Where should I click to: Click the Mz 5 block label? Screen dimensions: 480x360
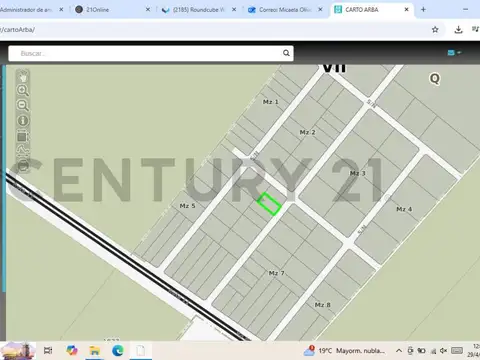tap(187, 206)
